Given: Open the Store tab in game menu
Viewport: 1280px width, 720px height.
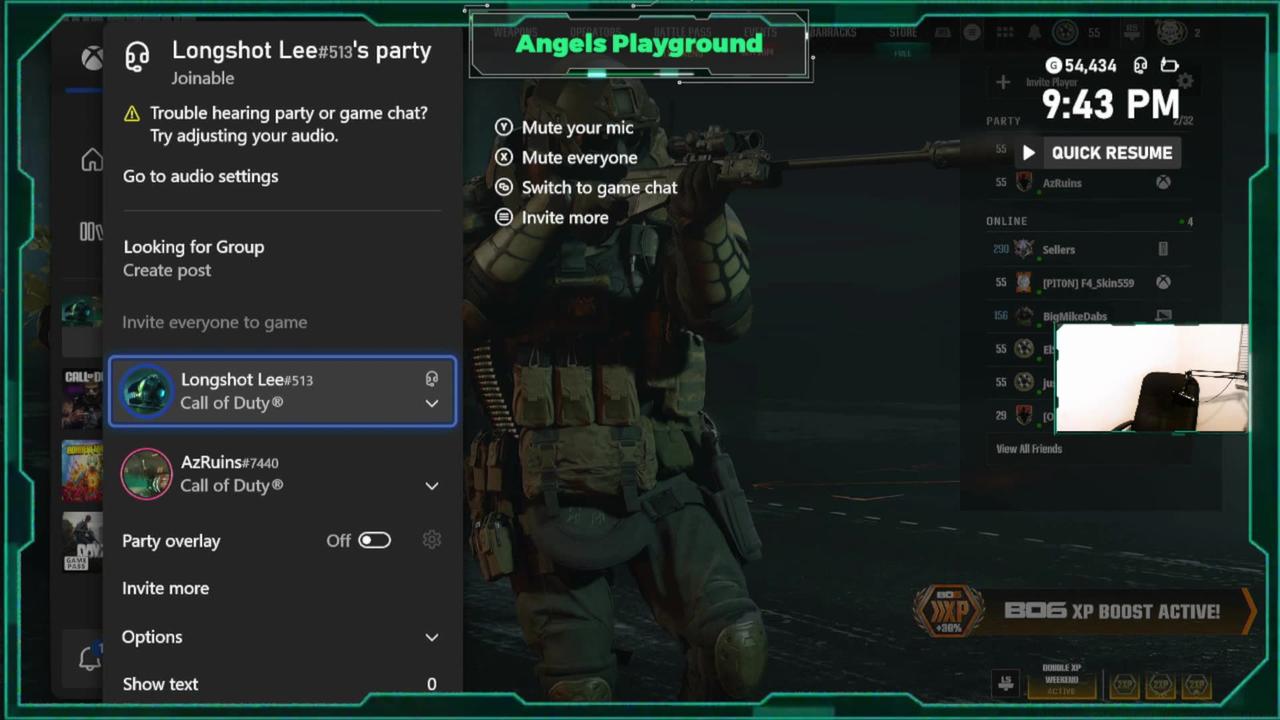Looking at the screenshot, I should tap(903, 33).
